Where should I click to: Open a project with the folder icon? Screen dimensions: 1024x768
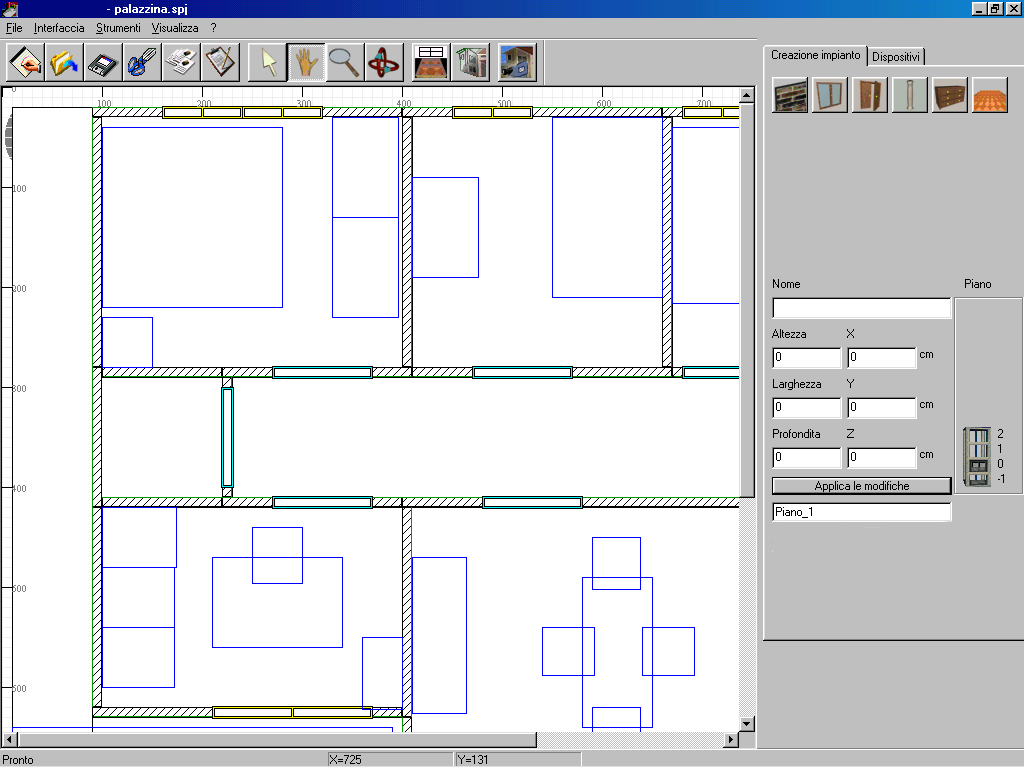[64, 63]
